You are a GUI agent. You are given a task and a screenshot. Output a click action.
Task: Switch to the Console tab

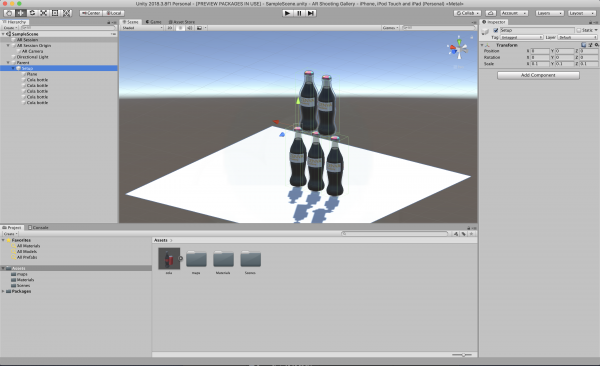click(38, 227)
